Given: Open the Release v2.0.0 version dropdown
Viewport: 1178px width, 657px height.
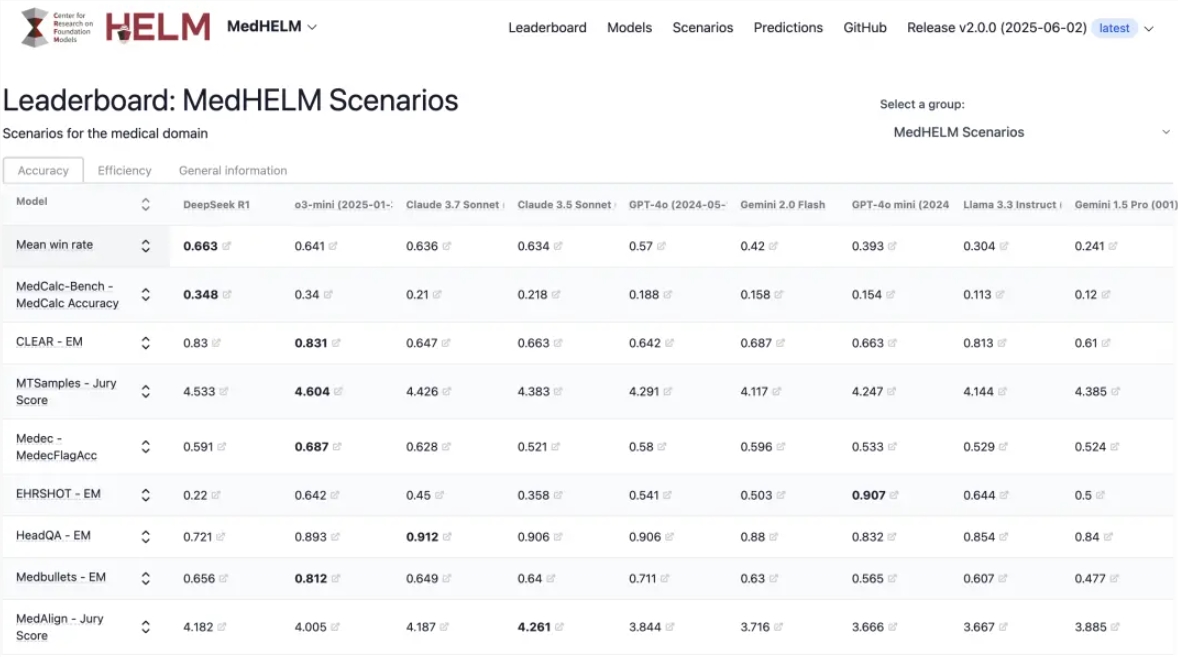Looking at the screenshot, I should coord(1030,28).
